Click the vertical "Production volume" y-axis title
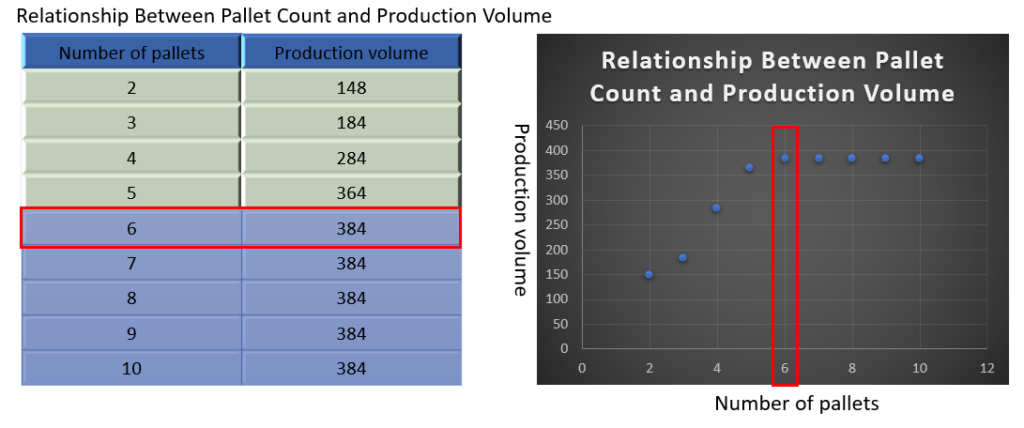Screen dimensions: 1024x428 tap(520, 210)
